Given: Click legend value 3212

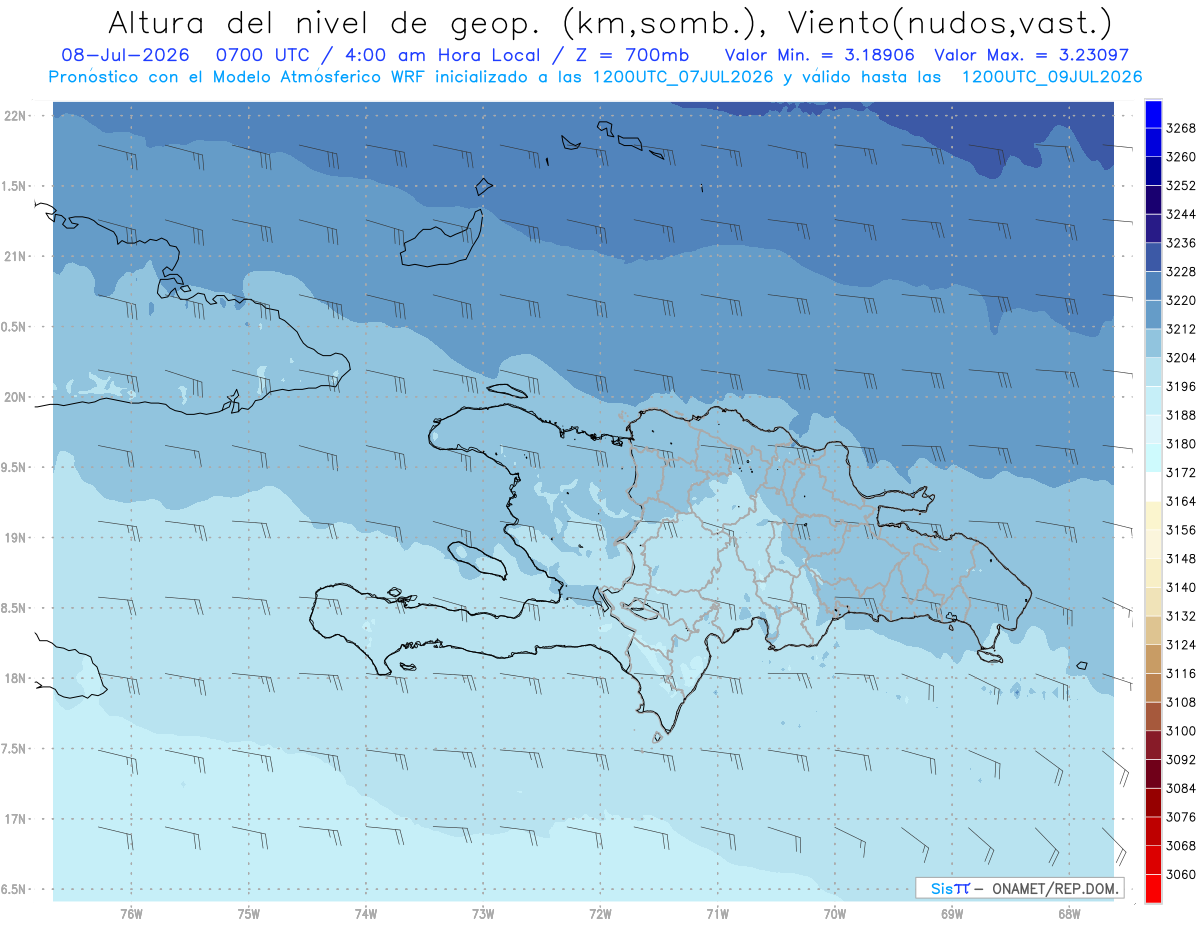Looking at the screenshot, I should click(x=1181, y=329).
